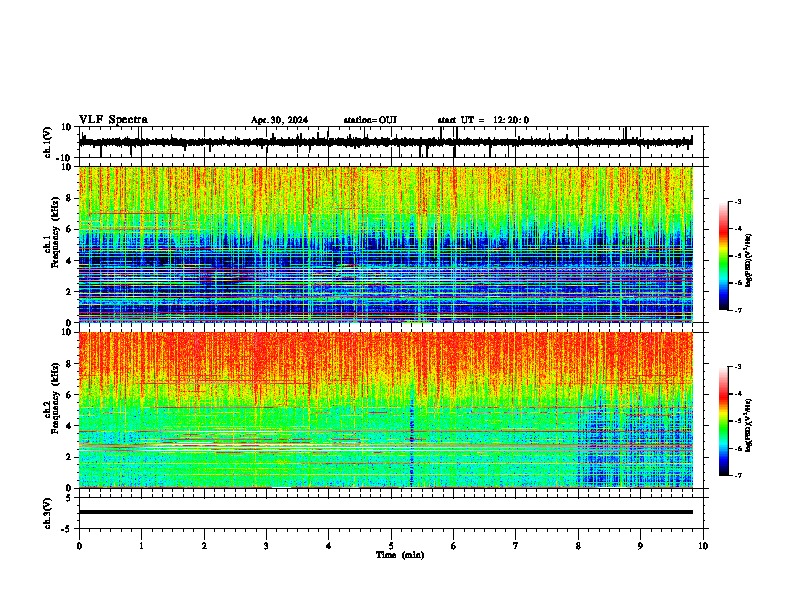The image size is (792, 612).
Task: Click time axis tick label "3"
Action: pos(266,546)
